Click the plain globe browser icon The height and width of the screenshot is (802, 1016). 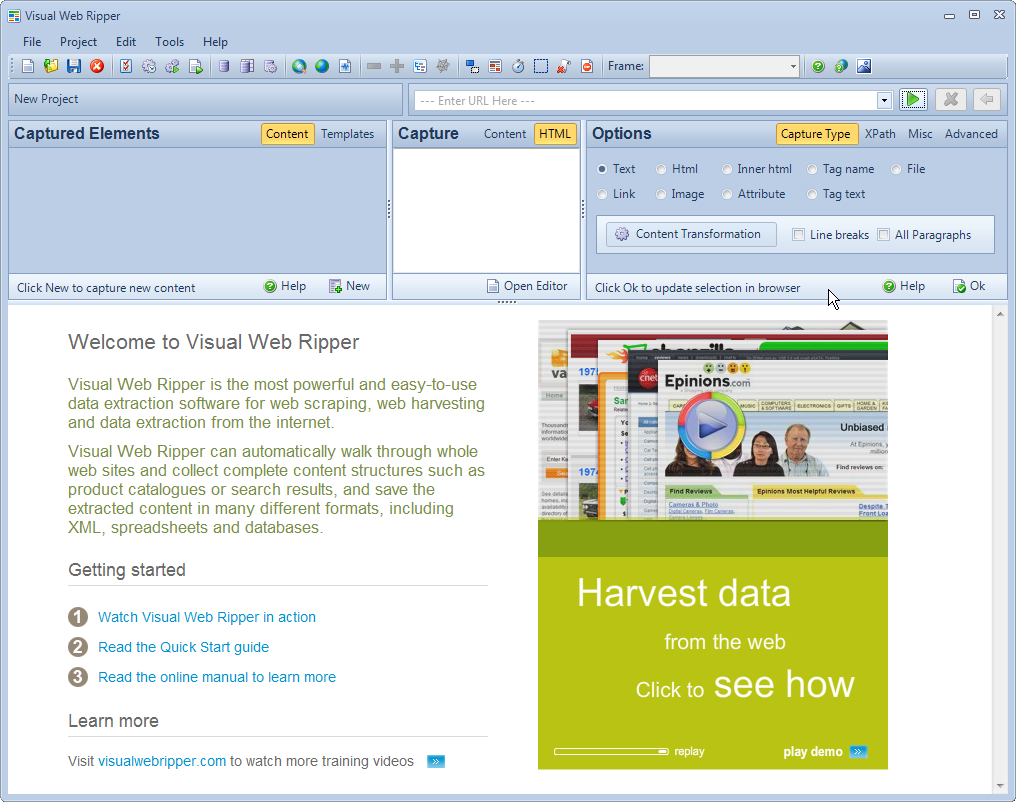(x=322, y=66)
